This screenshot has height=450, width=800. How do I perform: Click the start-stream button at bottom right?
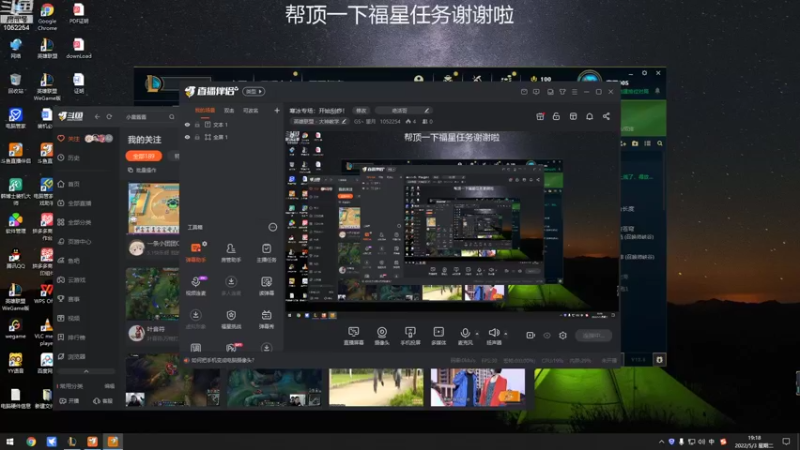click(593, 335)
